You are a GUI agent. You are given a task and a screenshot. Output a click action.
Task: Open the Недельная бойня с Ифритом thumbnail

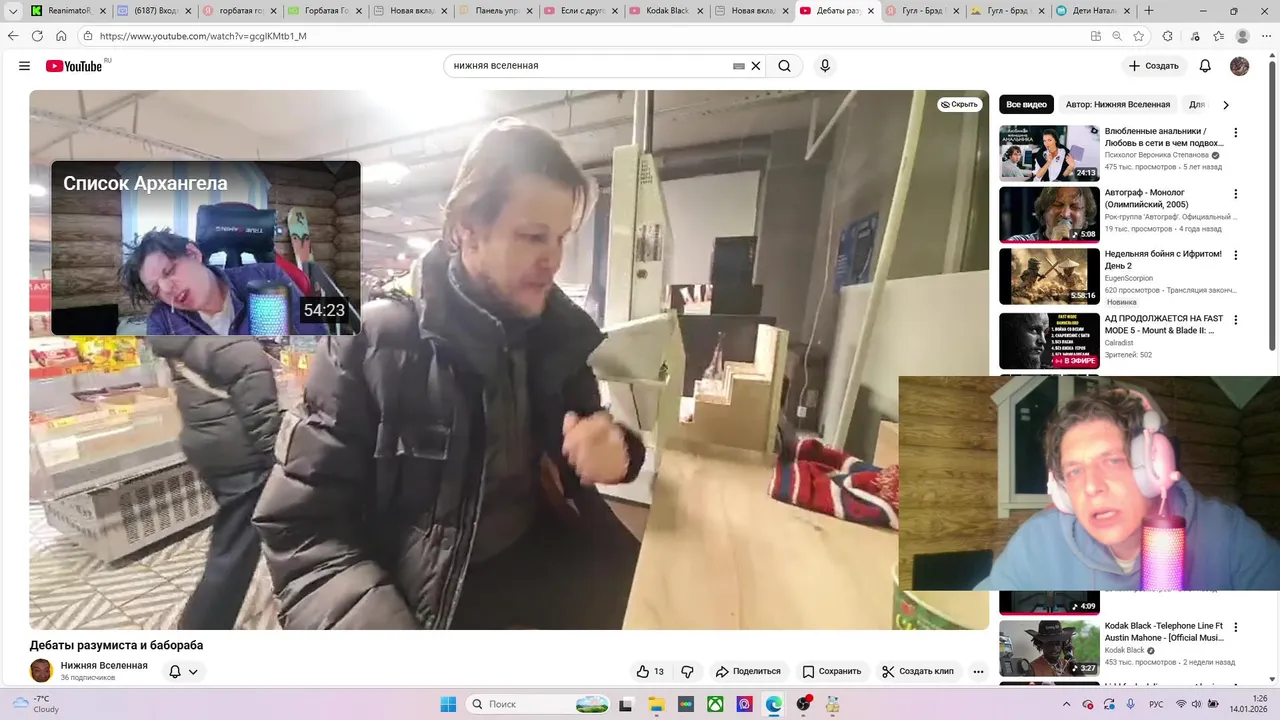point(1049,276)
